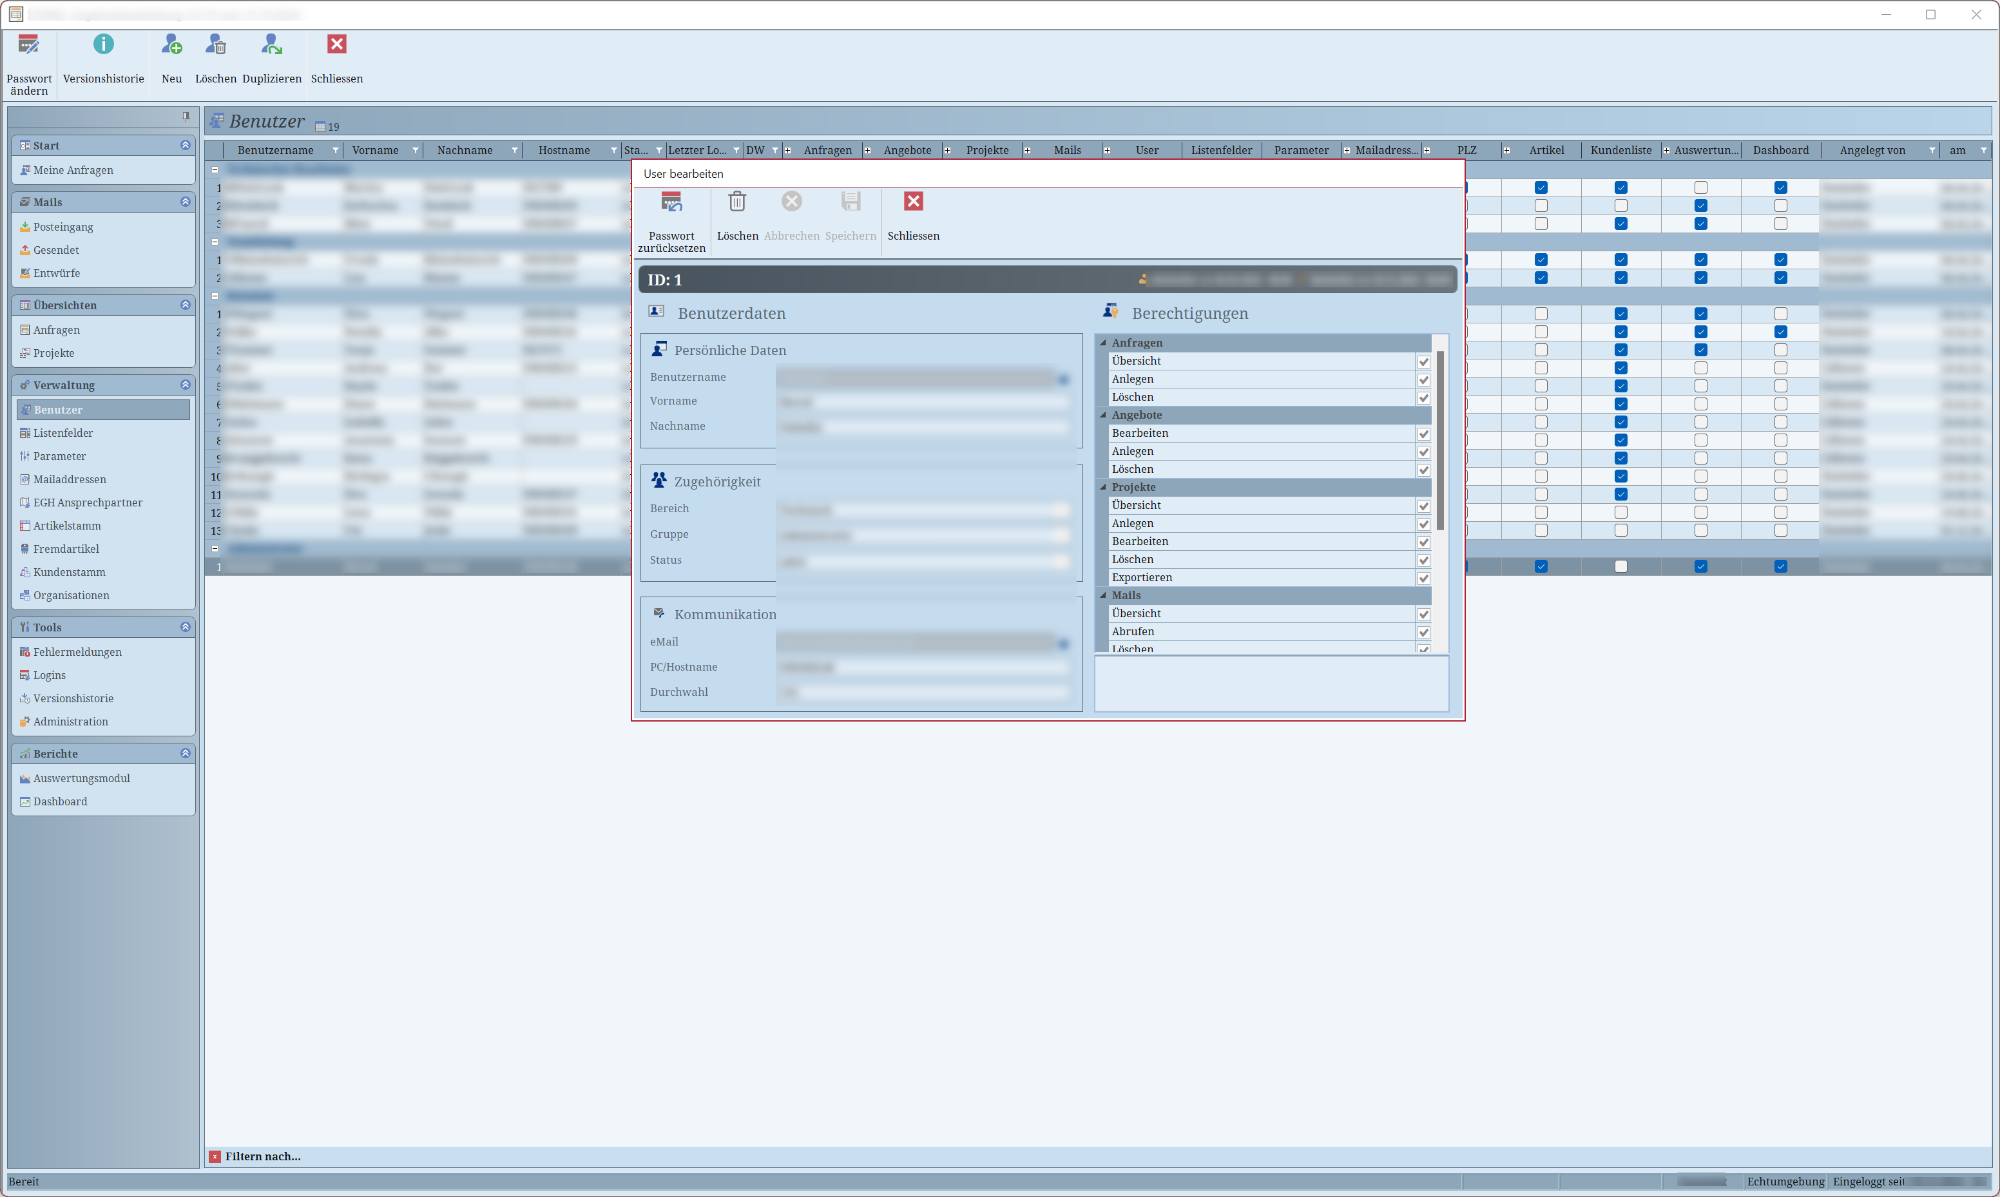Screen dimensions: 2000x1197
Task: Click the Vorname input field
Action: coord(922,402)
